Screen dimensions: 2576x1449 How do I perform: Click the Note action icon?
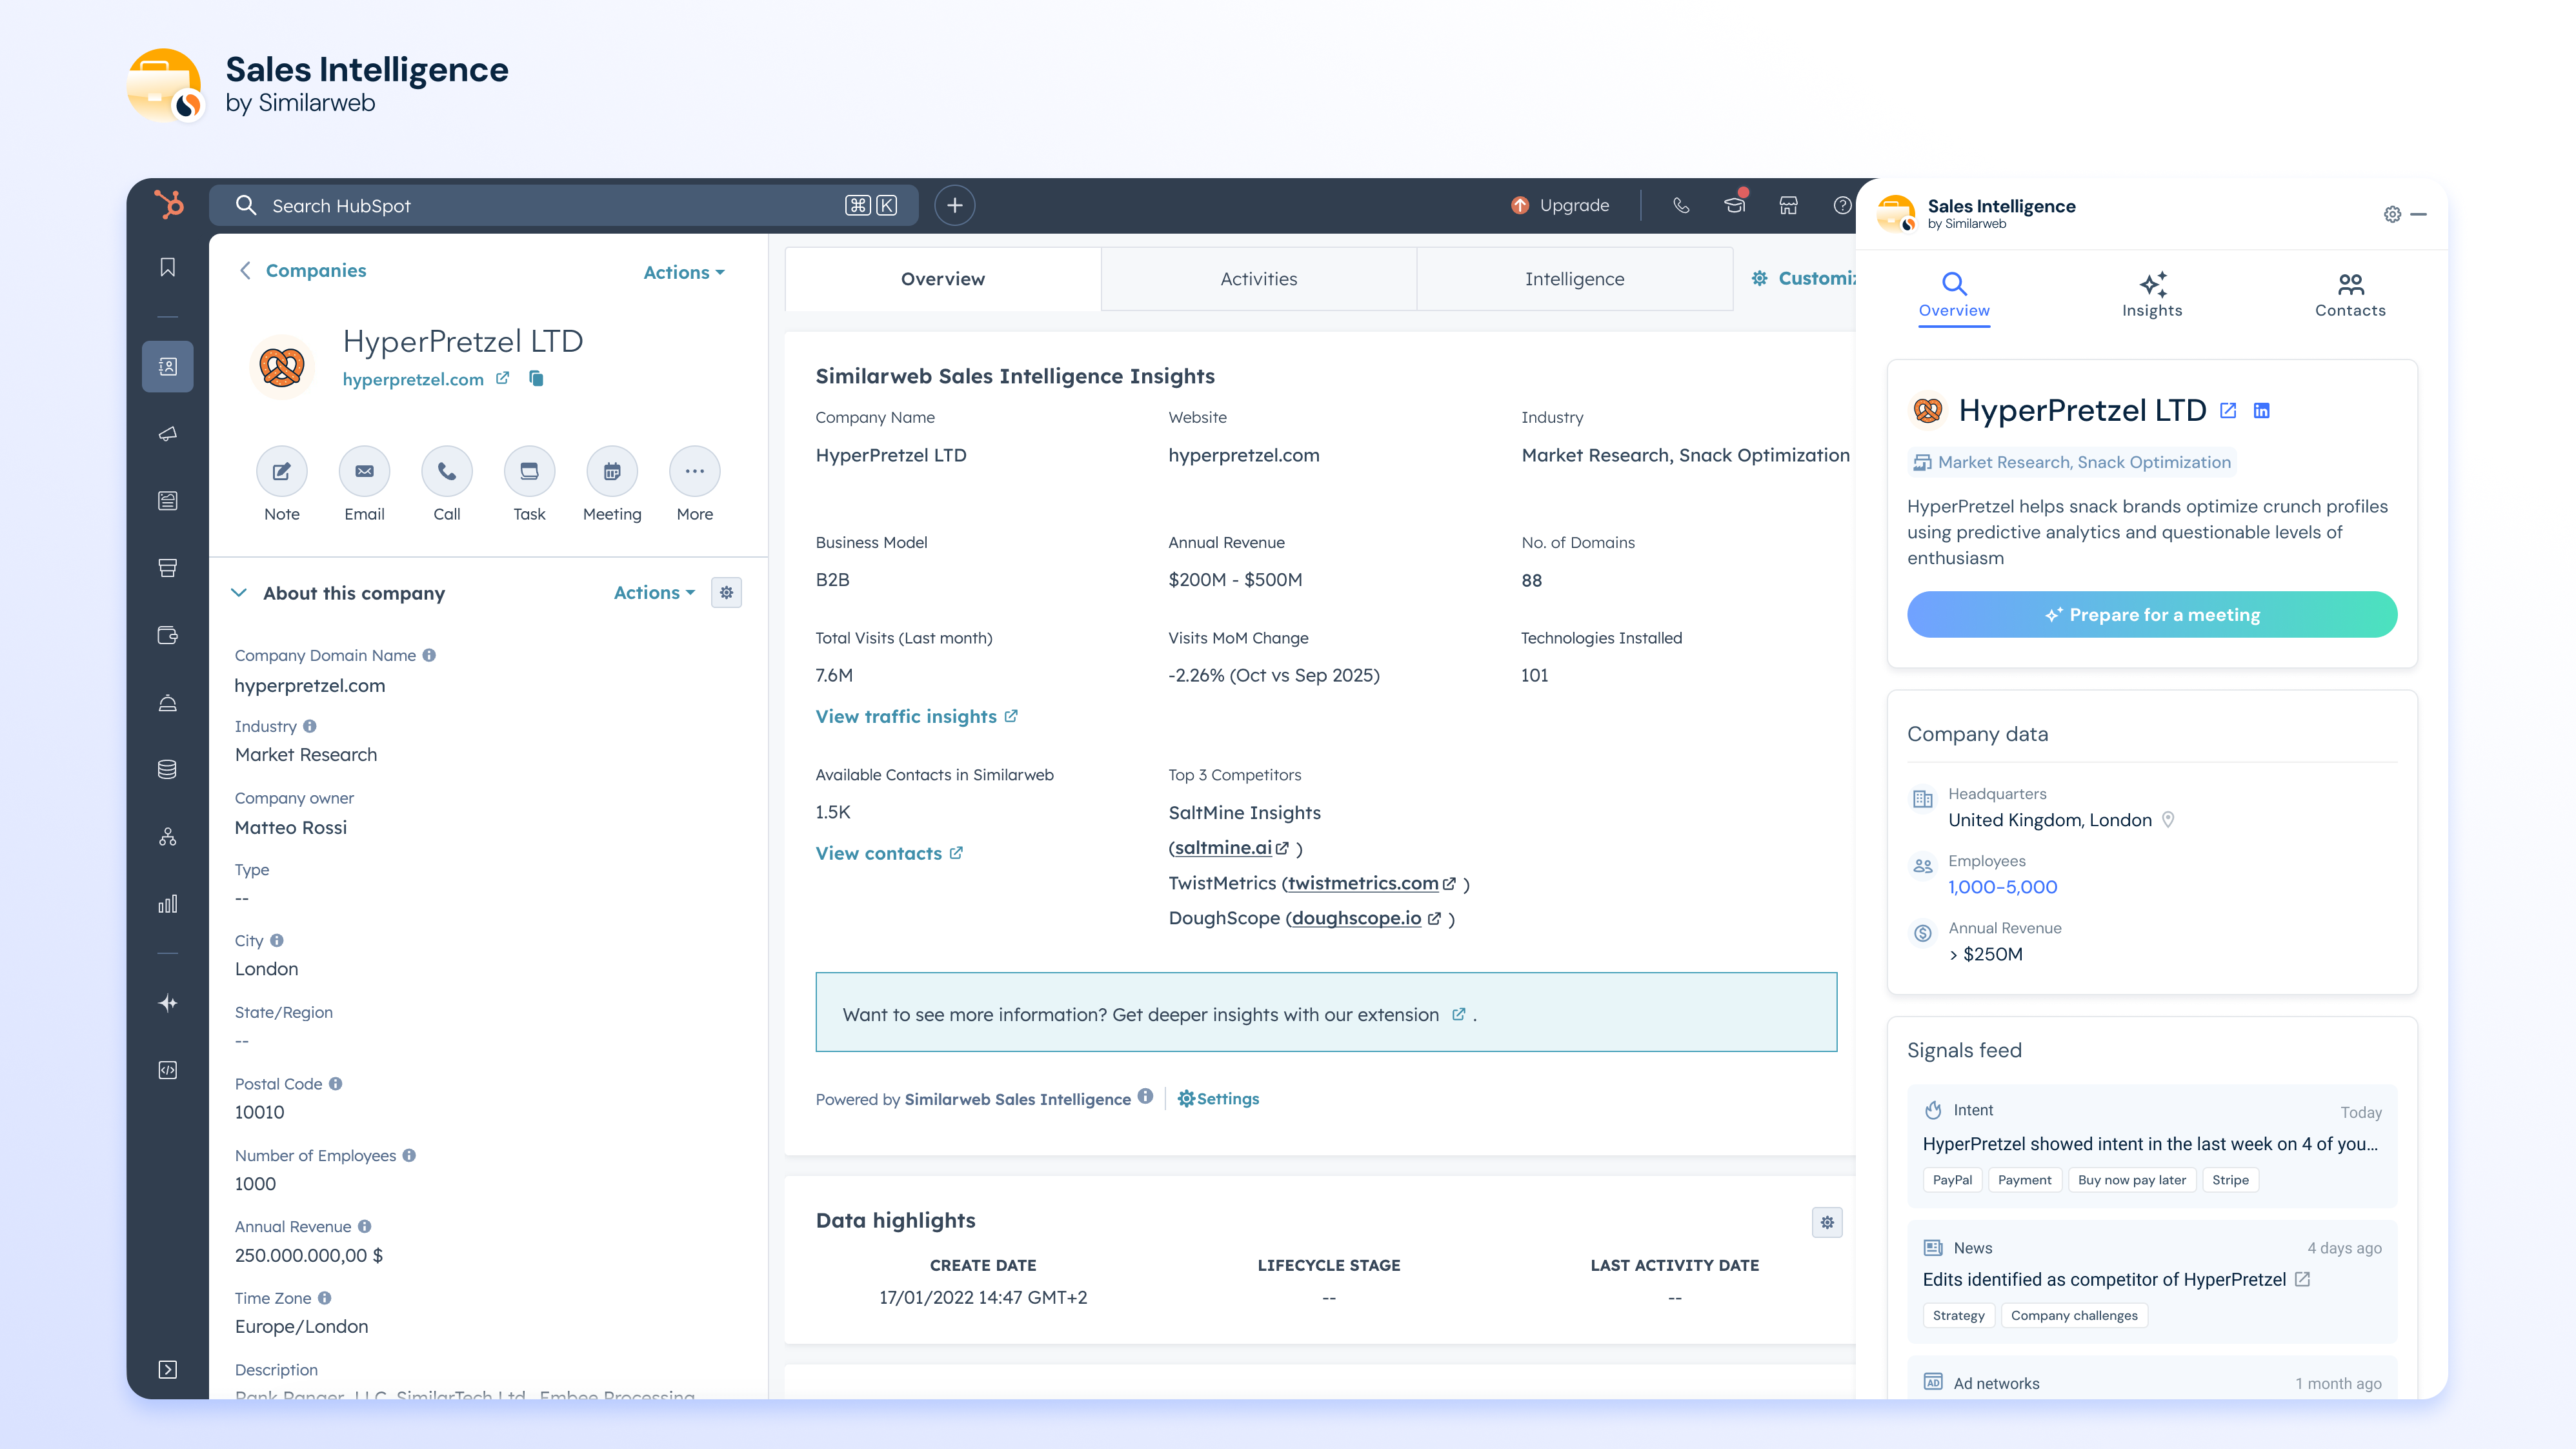(282, 471)
